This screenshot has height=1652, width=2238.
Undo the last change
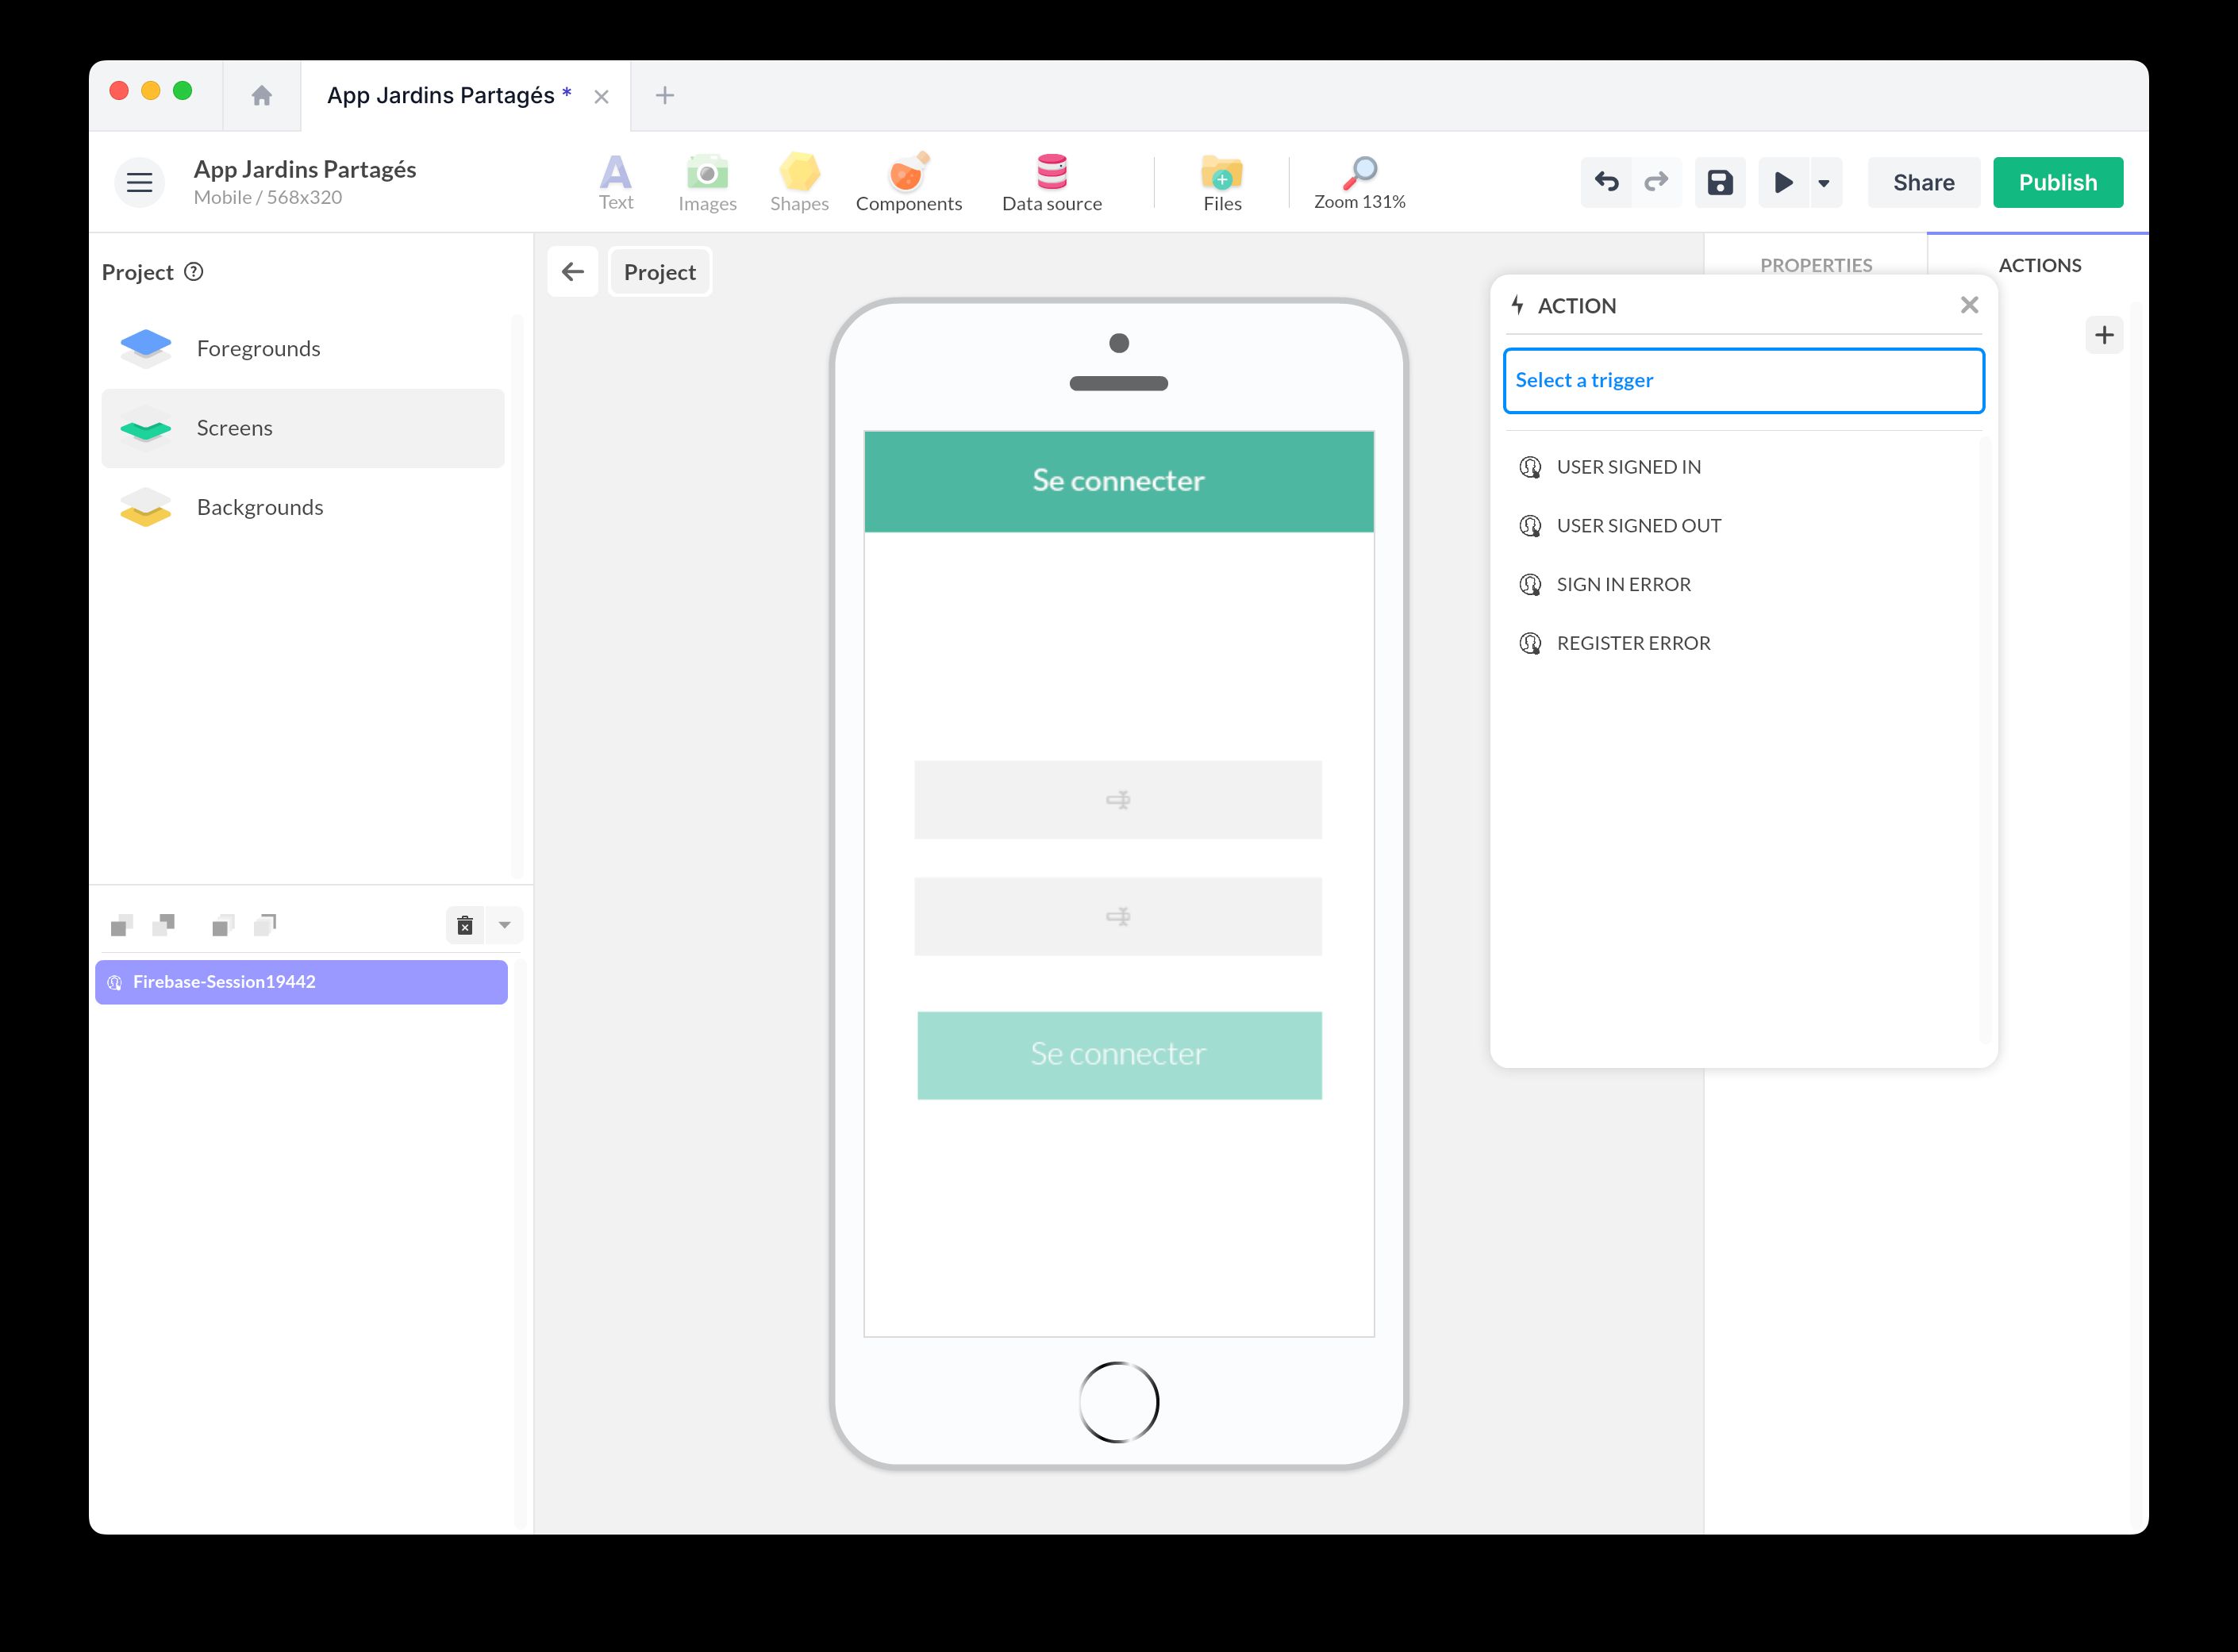pos(1606,182)
